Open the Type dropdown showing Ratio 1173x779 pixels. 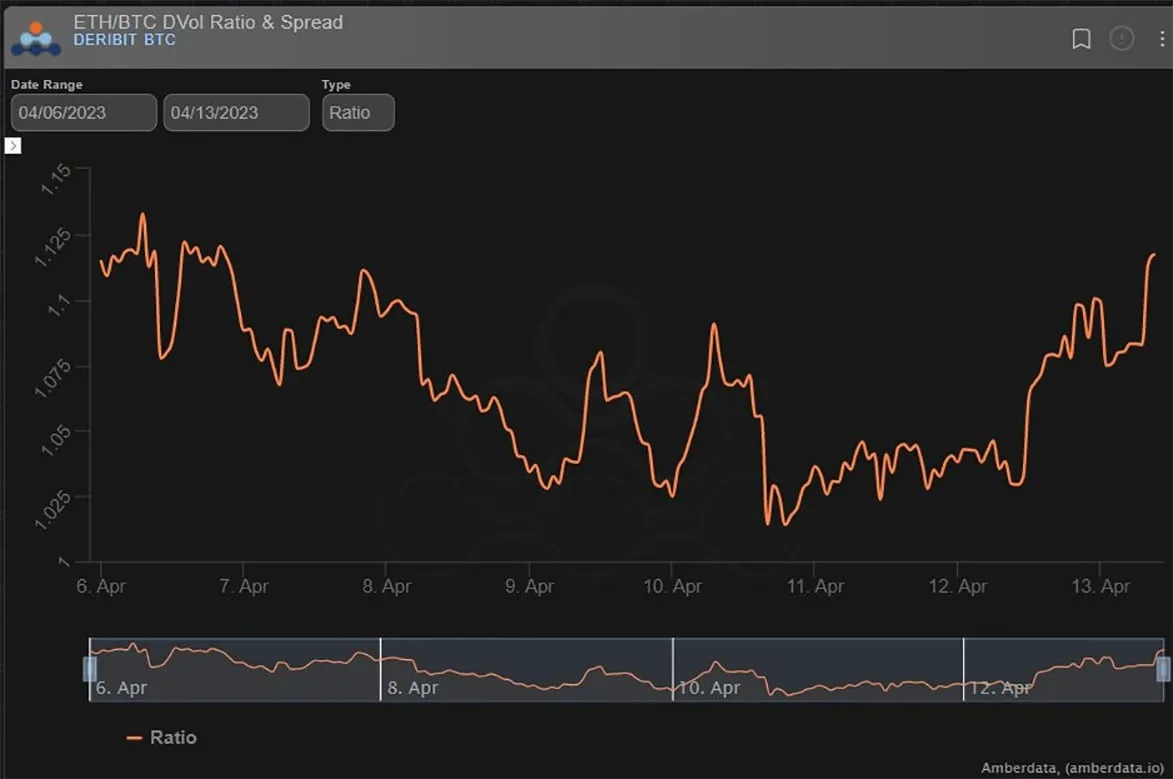pyautogui.click(x=358, y=112)
